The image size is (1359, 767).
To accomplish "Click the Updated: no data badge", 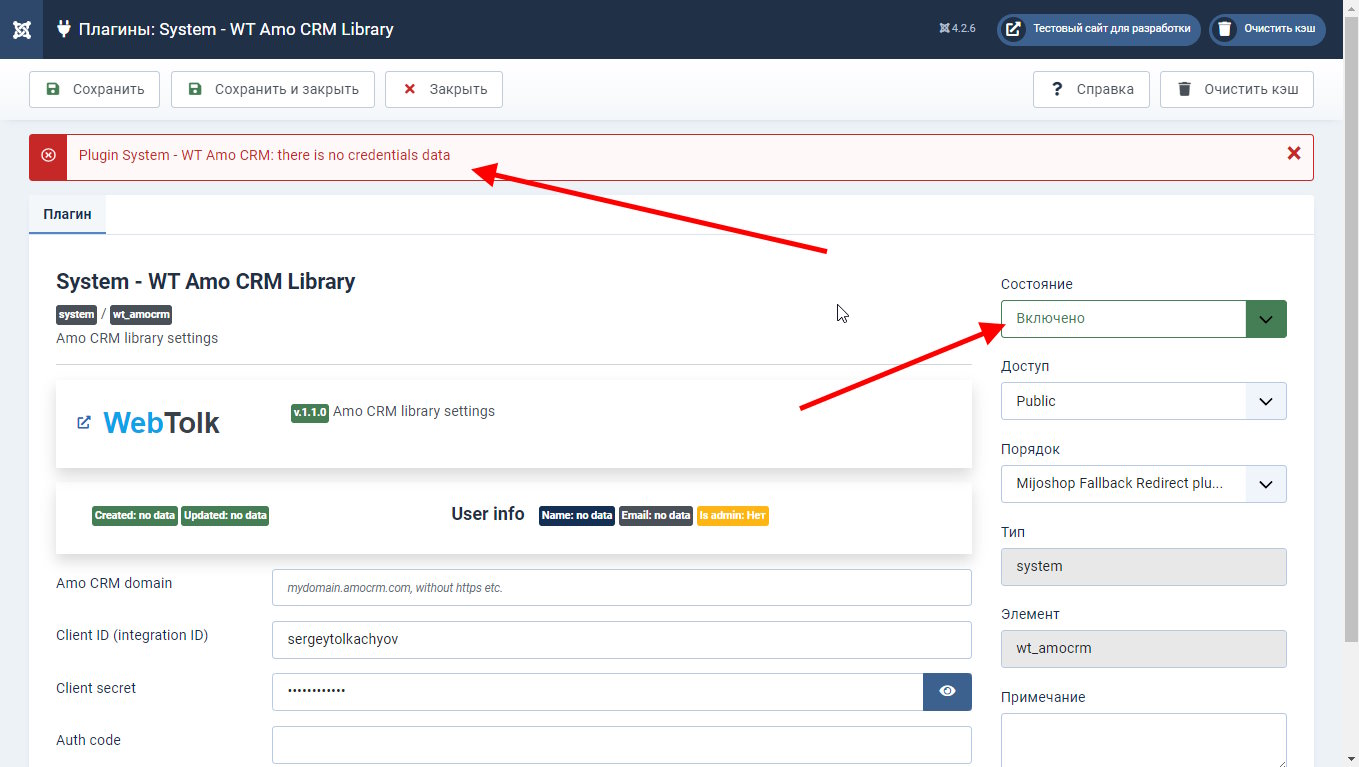I will 225,515.
